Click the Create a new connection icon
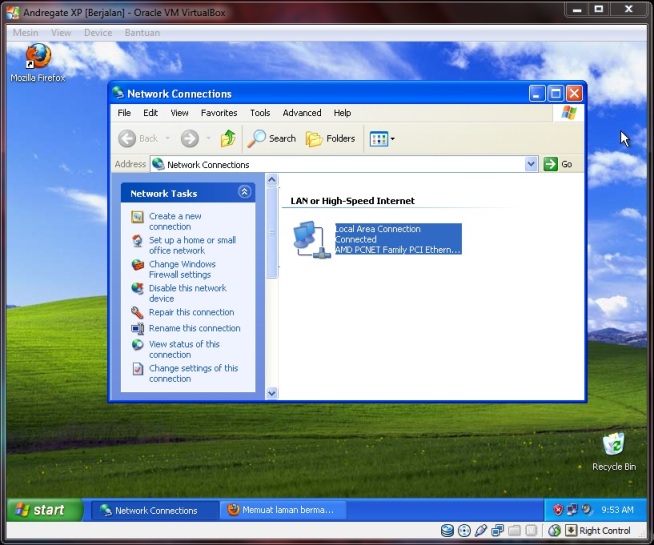Viewport: 654px width, 545px height. [x=137, y=217]
